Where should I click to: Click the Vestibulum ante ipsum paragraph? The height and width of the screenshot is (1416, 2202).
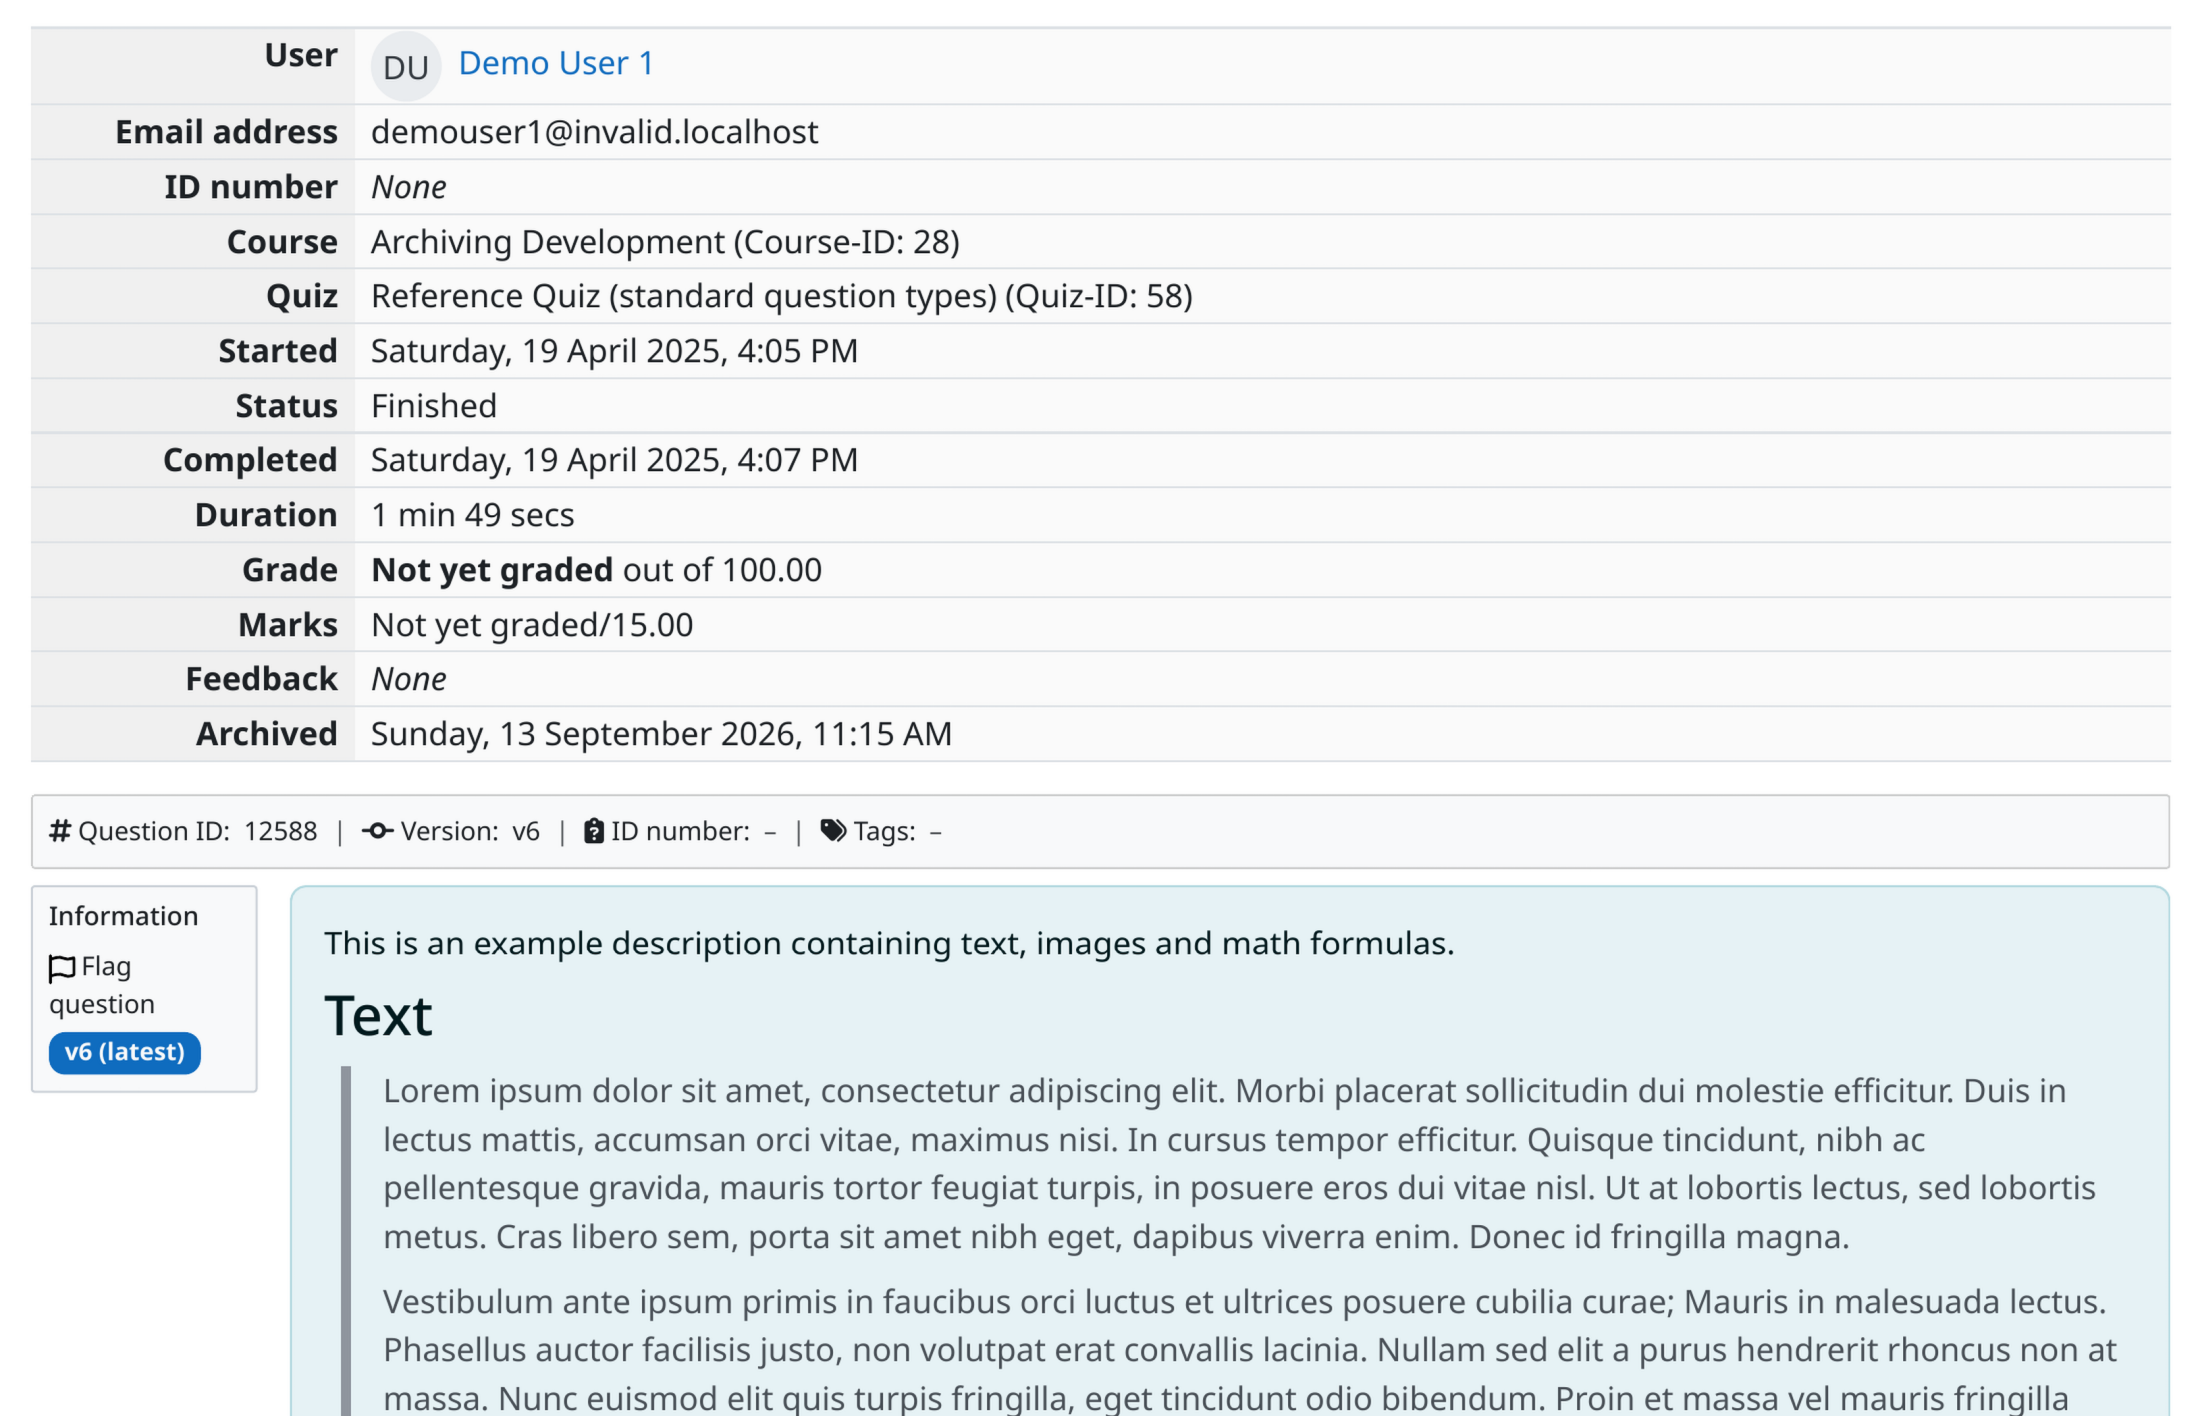tap(1250, 1350)
